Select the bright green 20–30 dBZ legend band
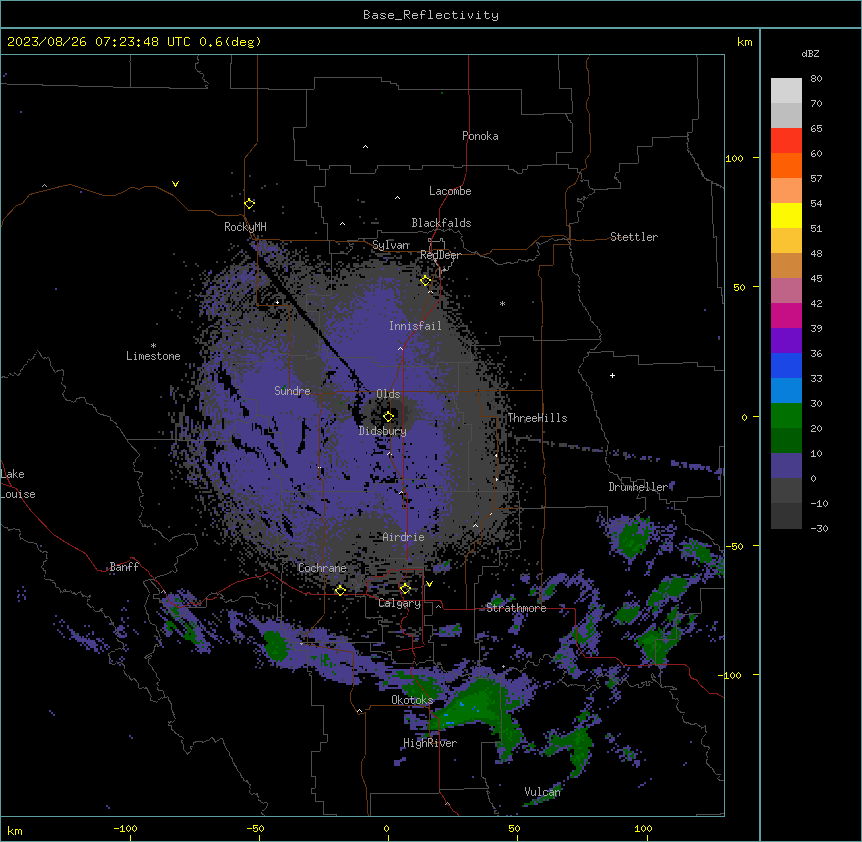 [786, 416]
